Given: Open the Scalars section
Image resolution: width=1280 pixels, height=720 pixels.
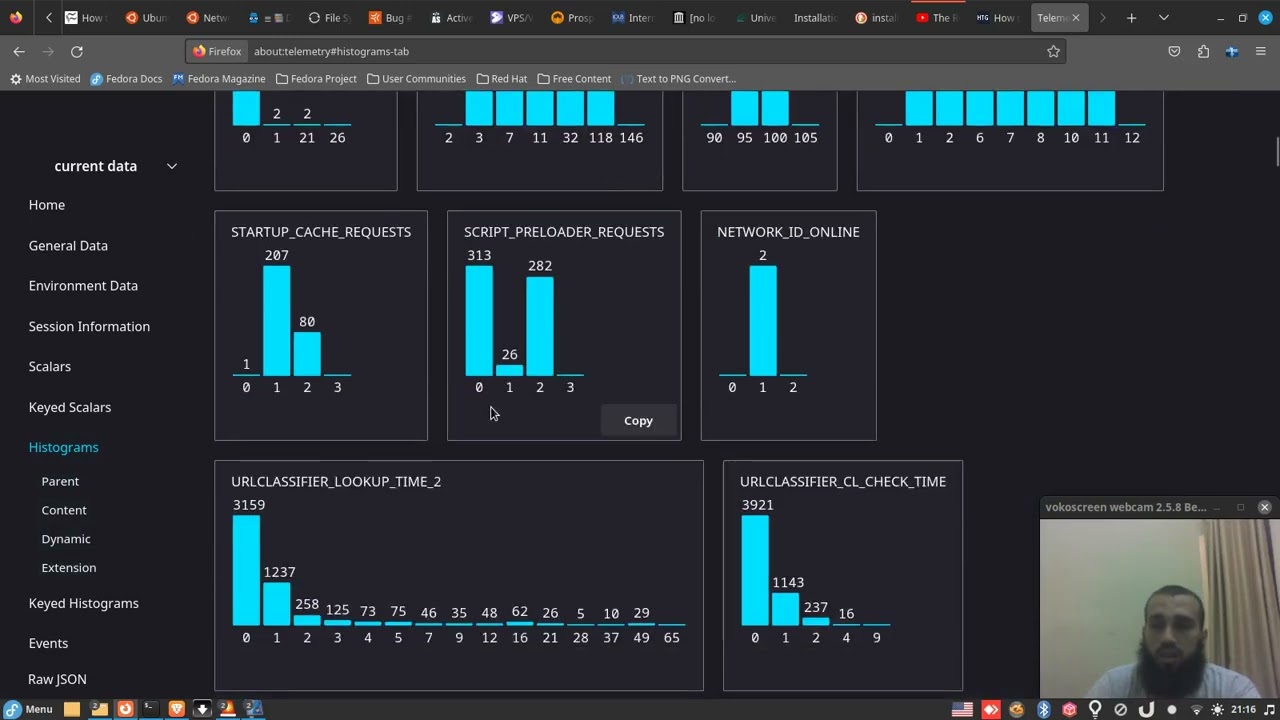Looking at the screenshot, I should [x=50, y=366].
